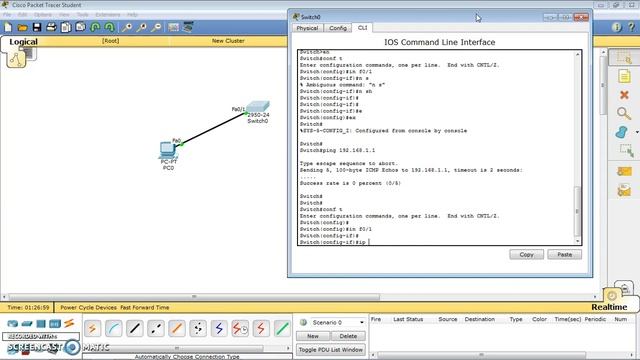Click the Delete scenario button

(348, 336)
